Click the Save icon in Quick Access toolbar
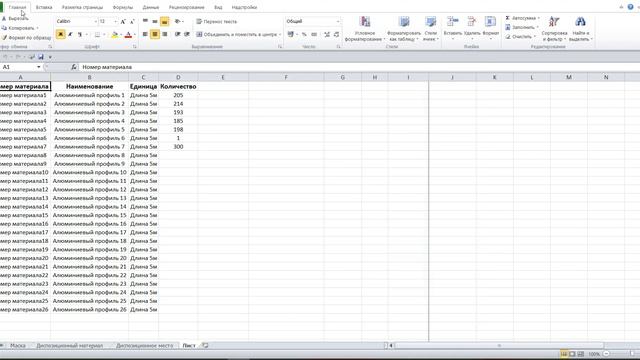 (41, 57)
